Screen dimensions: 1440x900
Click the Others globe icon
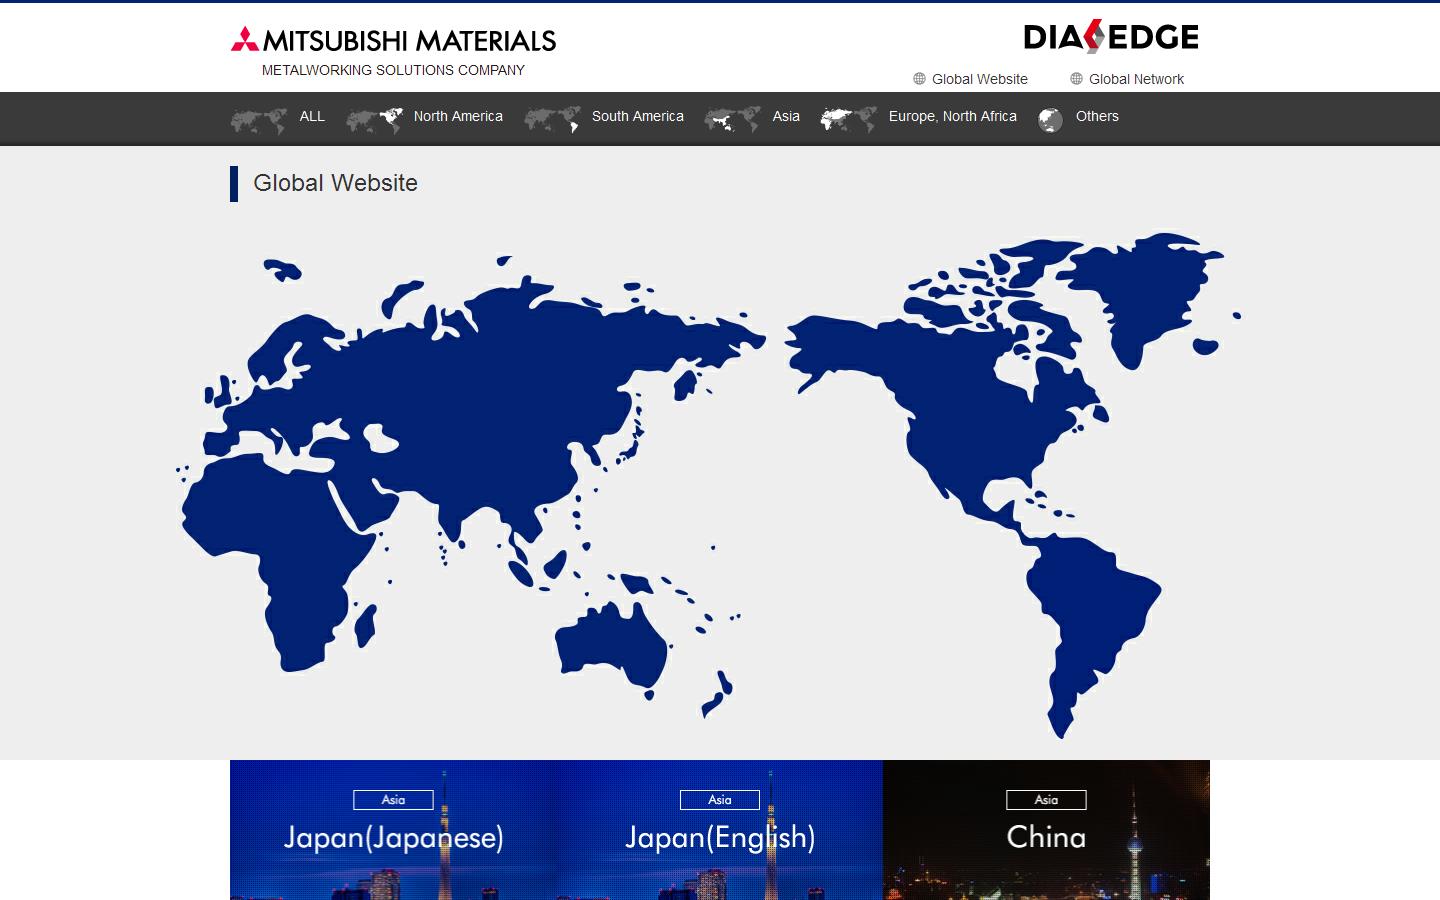point(1050,118)
